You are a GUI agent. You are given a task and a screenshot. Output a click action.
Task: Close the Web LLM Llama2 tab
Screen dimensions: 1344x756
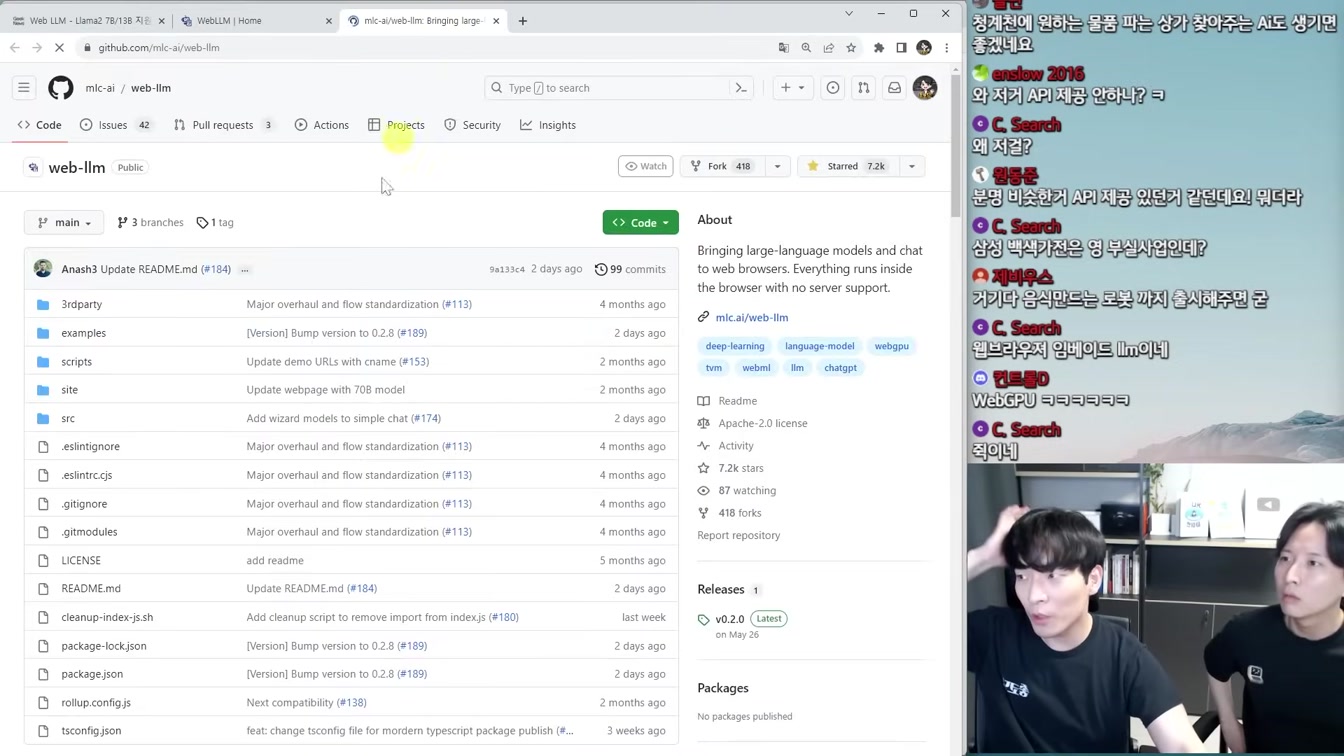point(161,20)
